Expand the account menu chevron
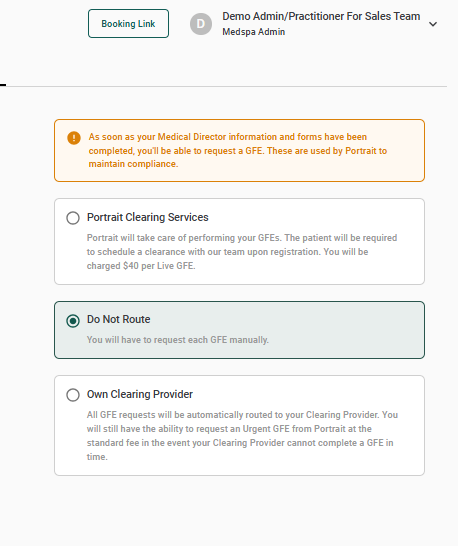 (433, 24)
